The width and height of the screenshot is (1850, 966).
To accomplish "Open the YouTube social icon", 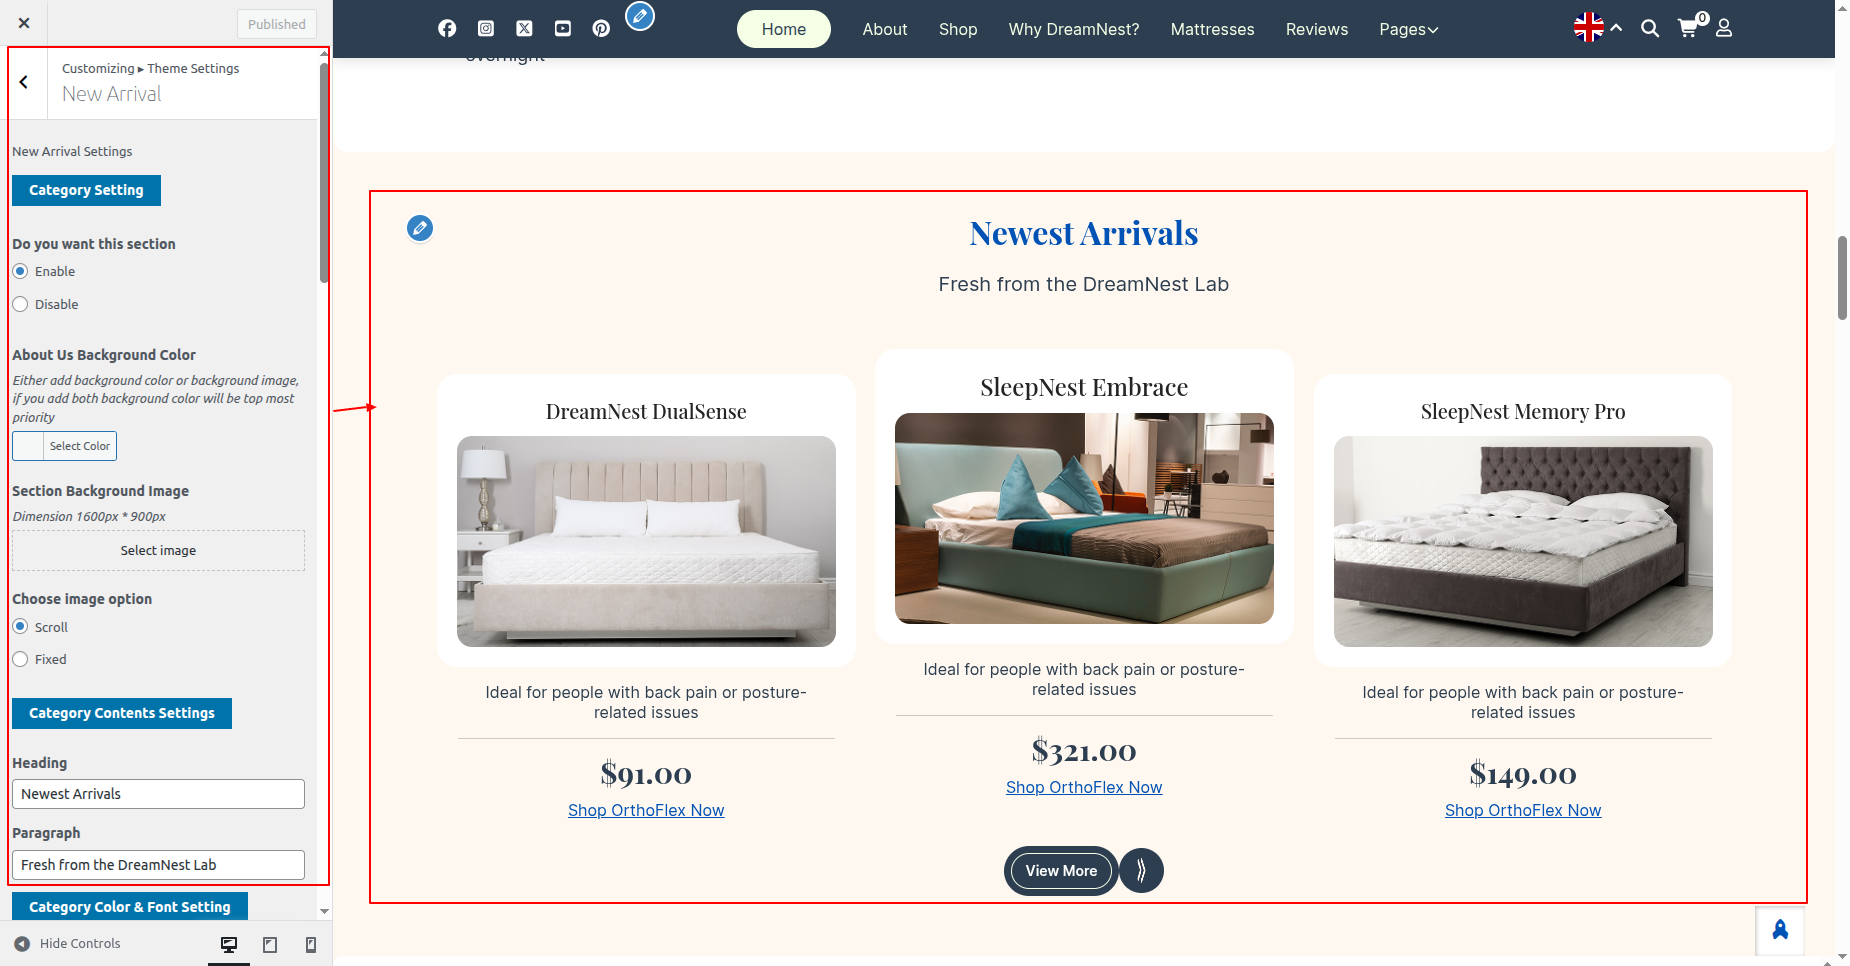I will coord(563,29).
